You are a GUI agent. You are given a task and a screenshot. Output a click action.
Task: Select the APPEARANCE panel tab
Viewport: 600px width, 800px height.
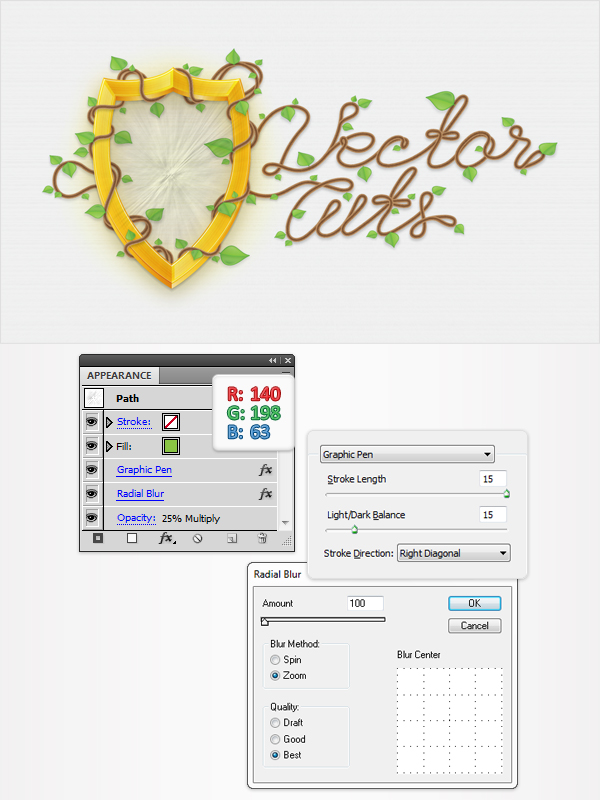point(119,376)
